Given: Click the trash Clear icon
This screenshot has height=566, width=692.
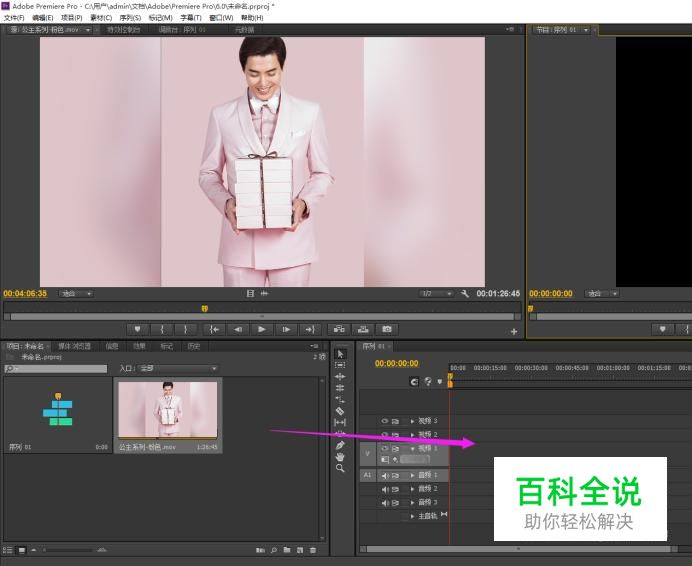Looking at the screenshot, I should pyautogui.click(x=313, y=550).
